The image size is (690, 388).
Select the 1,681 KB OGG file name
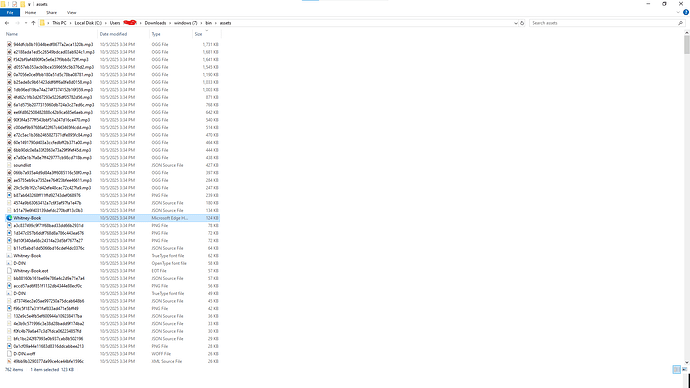54,52
